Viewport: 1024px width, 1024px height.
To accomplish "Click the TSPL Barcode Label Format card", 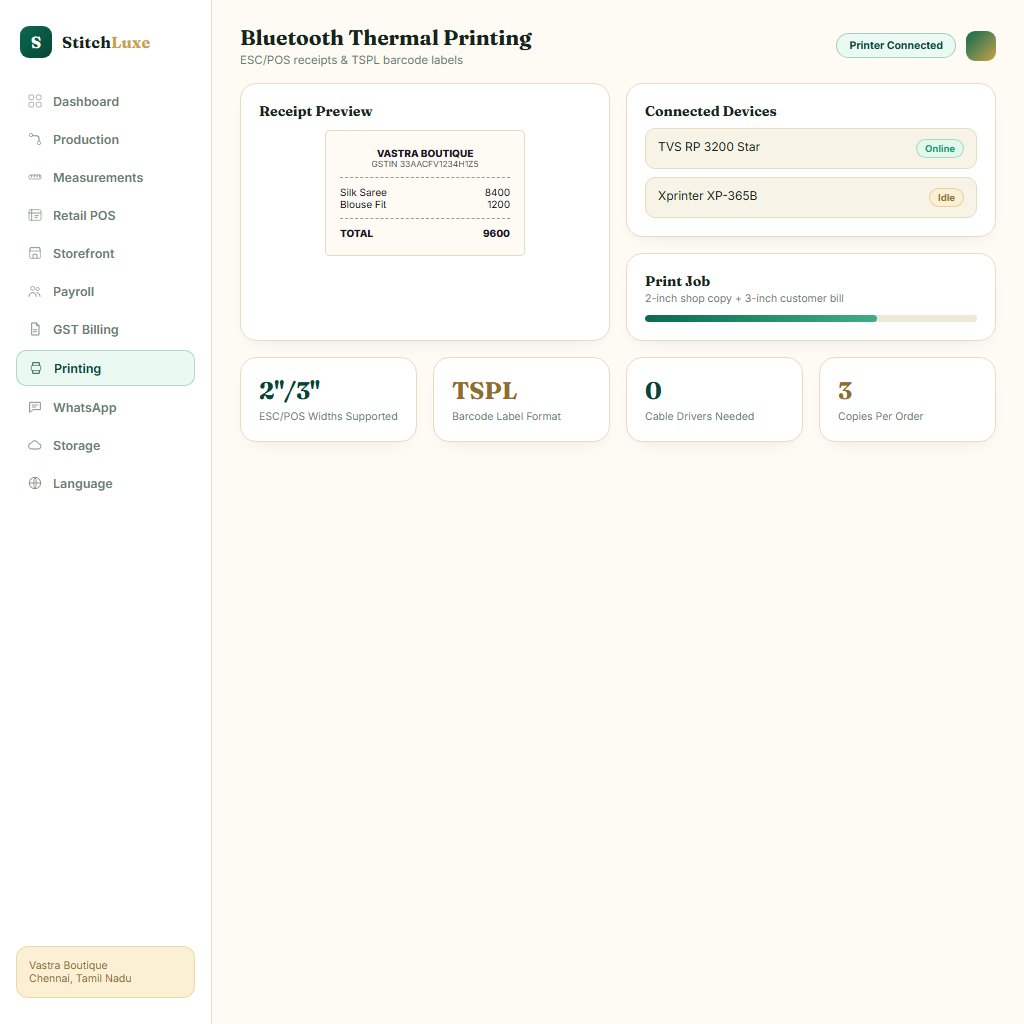I will [521, 400].
